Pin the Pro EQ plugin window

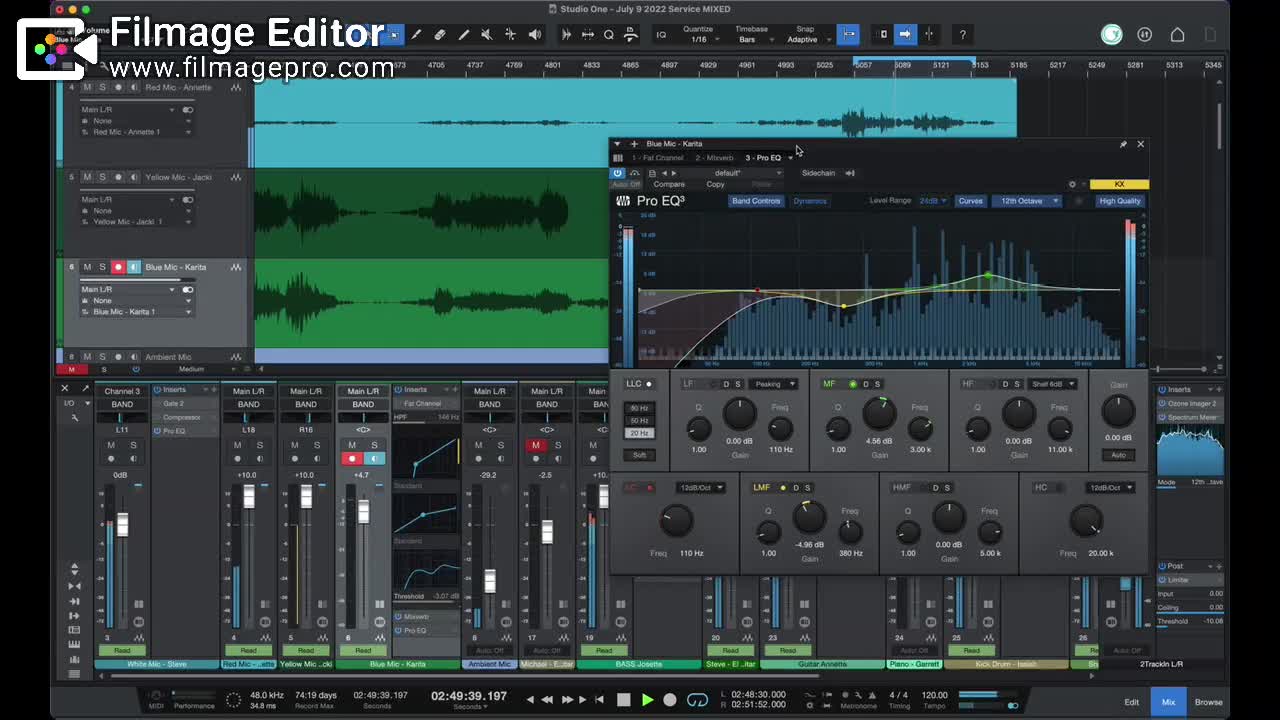pos(1123,144)
